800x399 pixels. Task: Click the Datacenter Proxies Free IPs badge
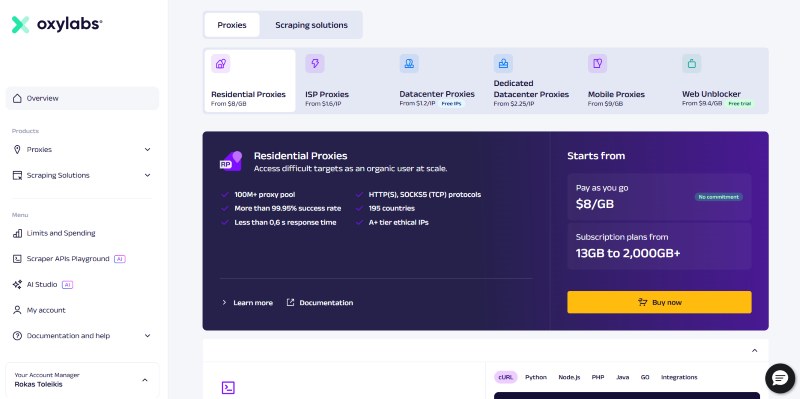(x=452, y=104)
